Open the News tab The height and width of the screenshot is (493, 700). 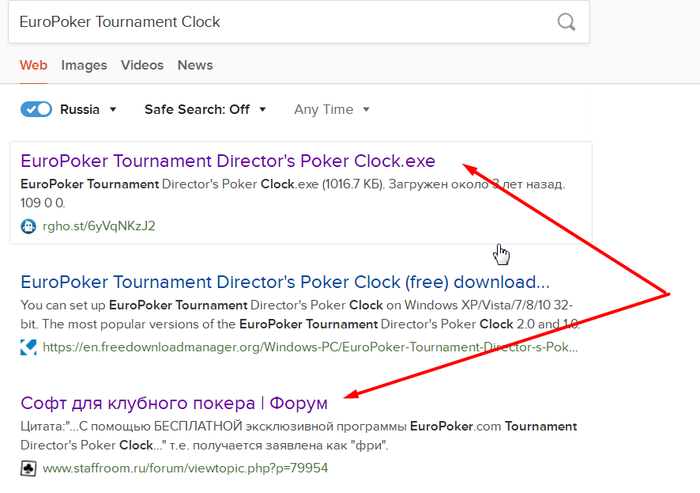click(x=195, y=65)
